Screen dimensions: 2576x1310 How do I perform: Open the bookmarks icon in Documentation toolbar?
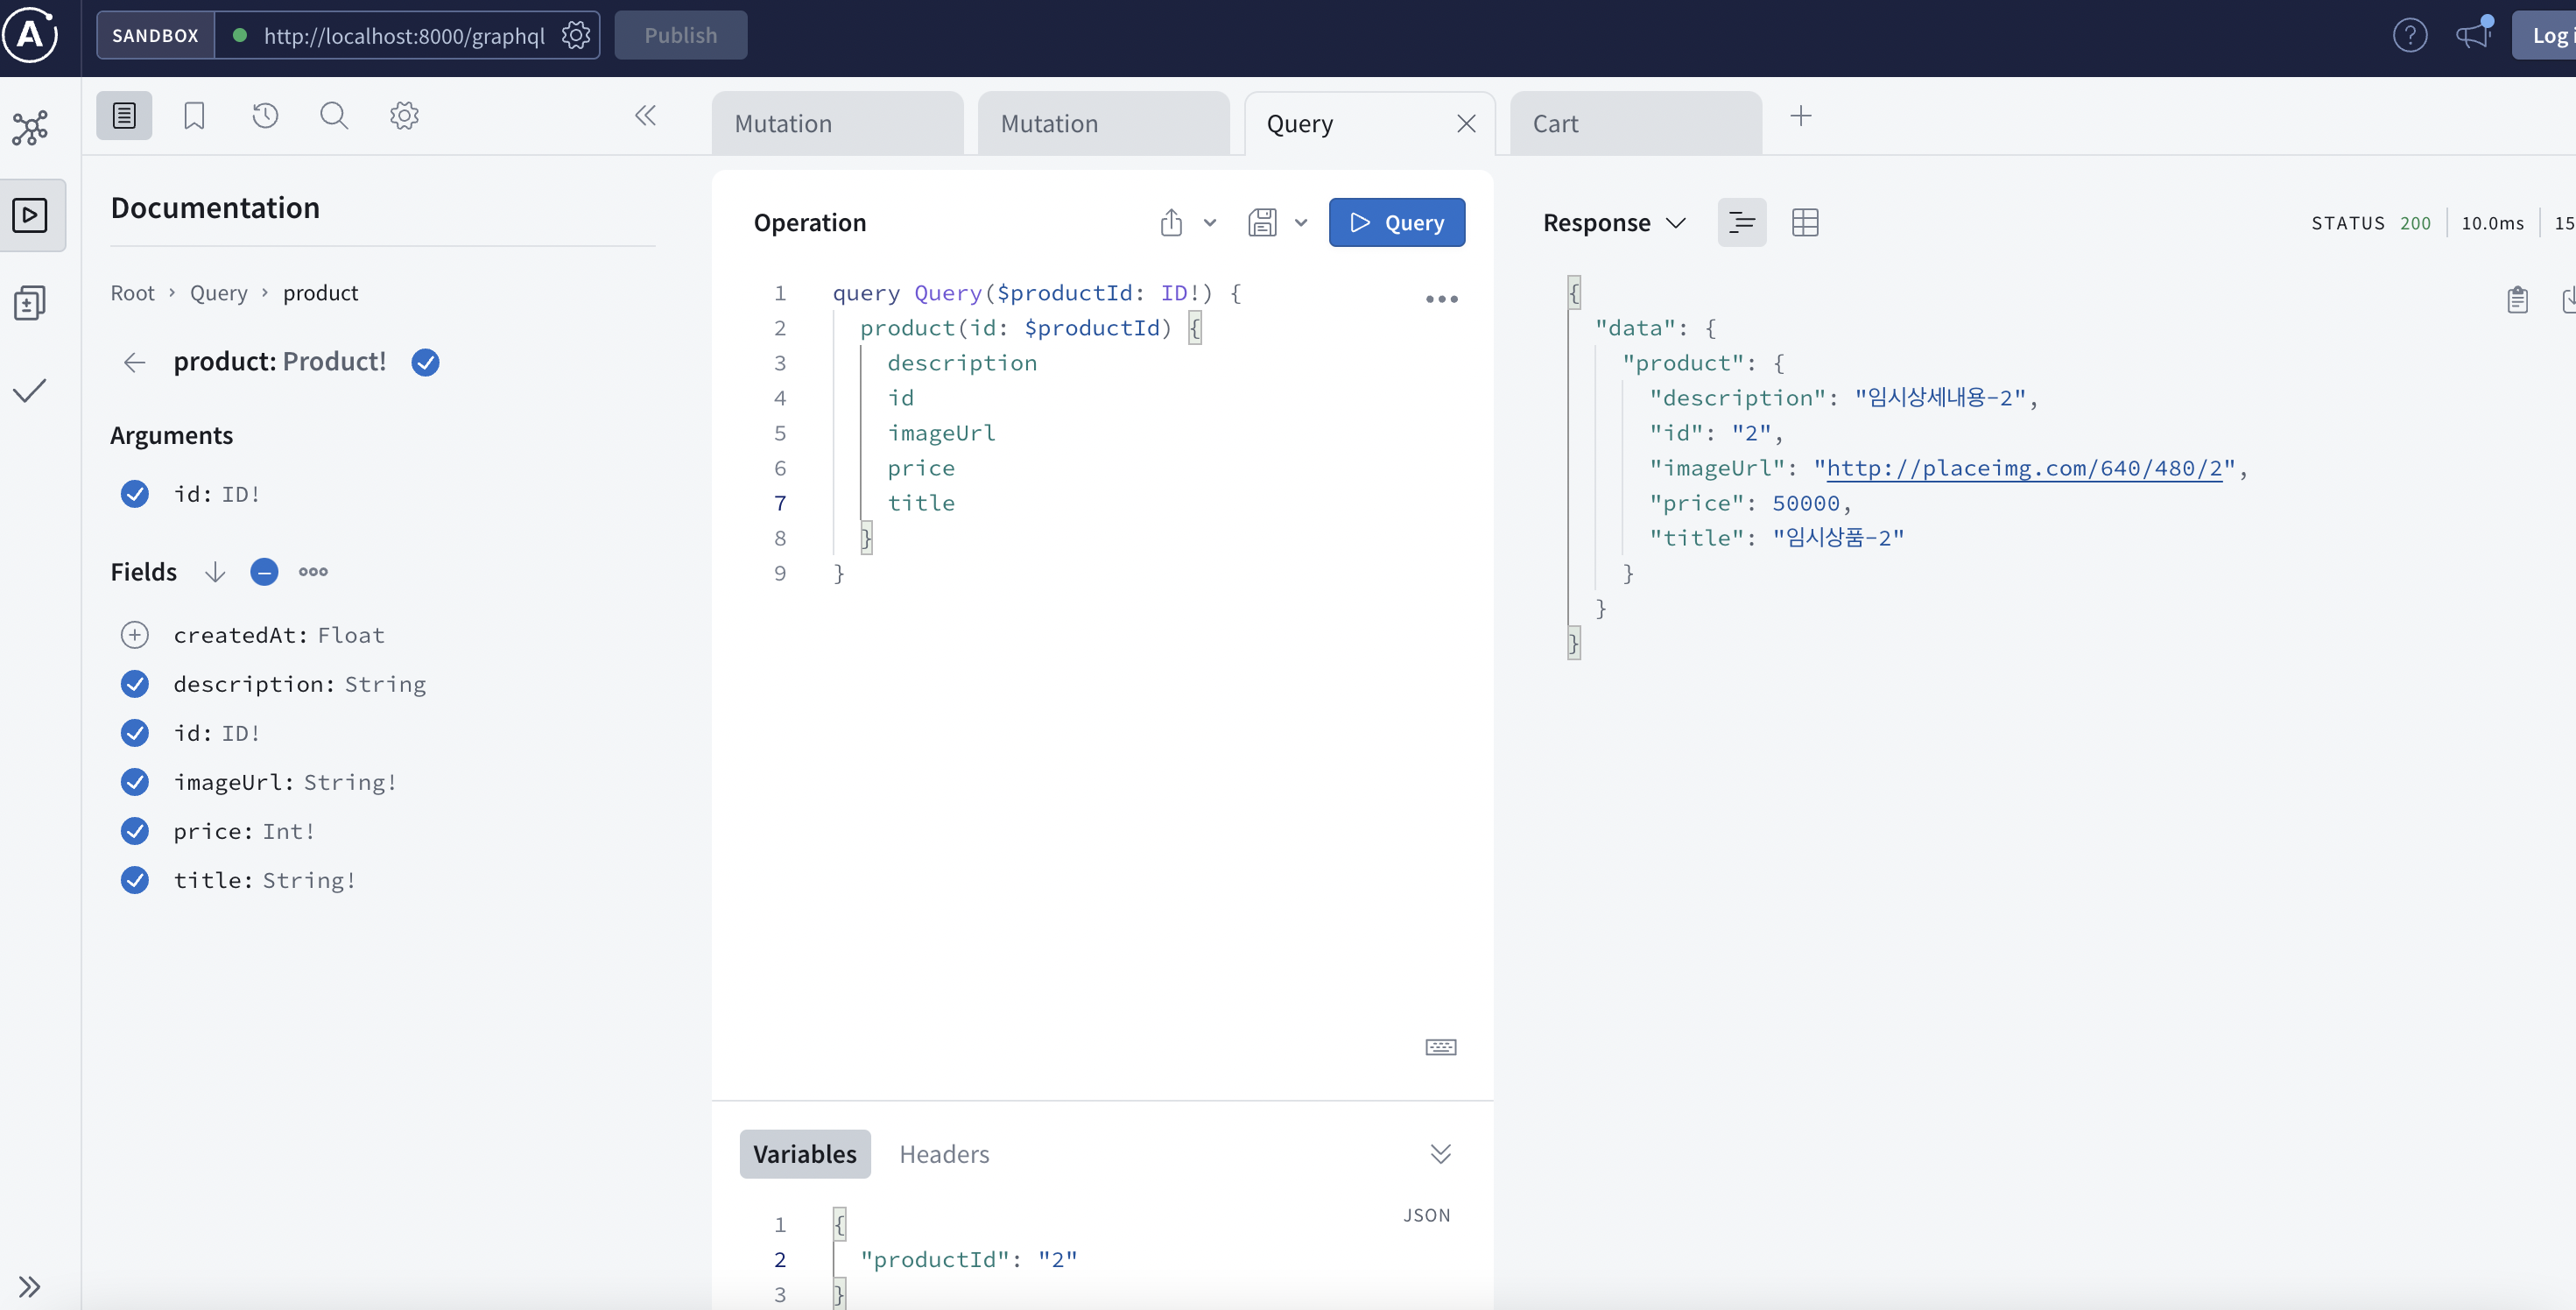pyautogui.click(x=194, y=116)
